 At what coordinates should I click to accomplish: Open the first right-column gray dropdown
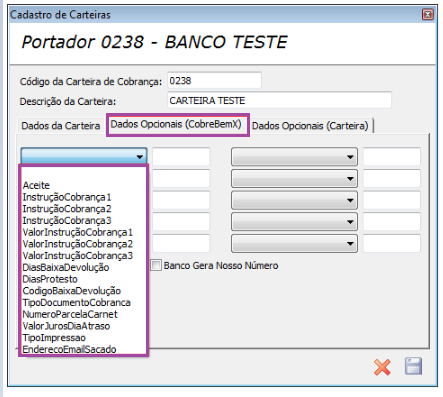coord(294,157)
